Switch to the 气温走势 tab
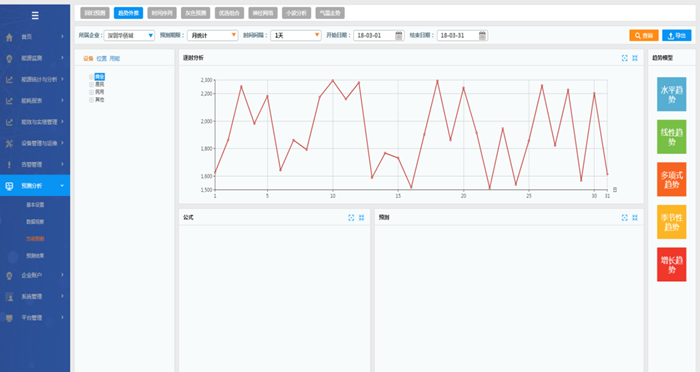This screenshot has width=700, height=372. coord(330,13)
